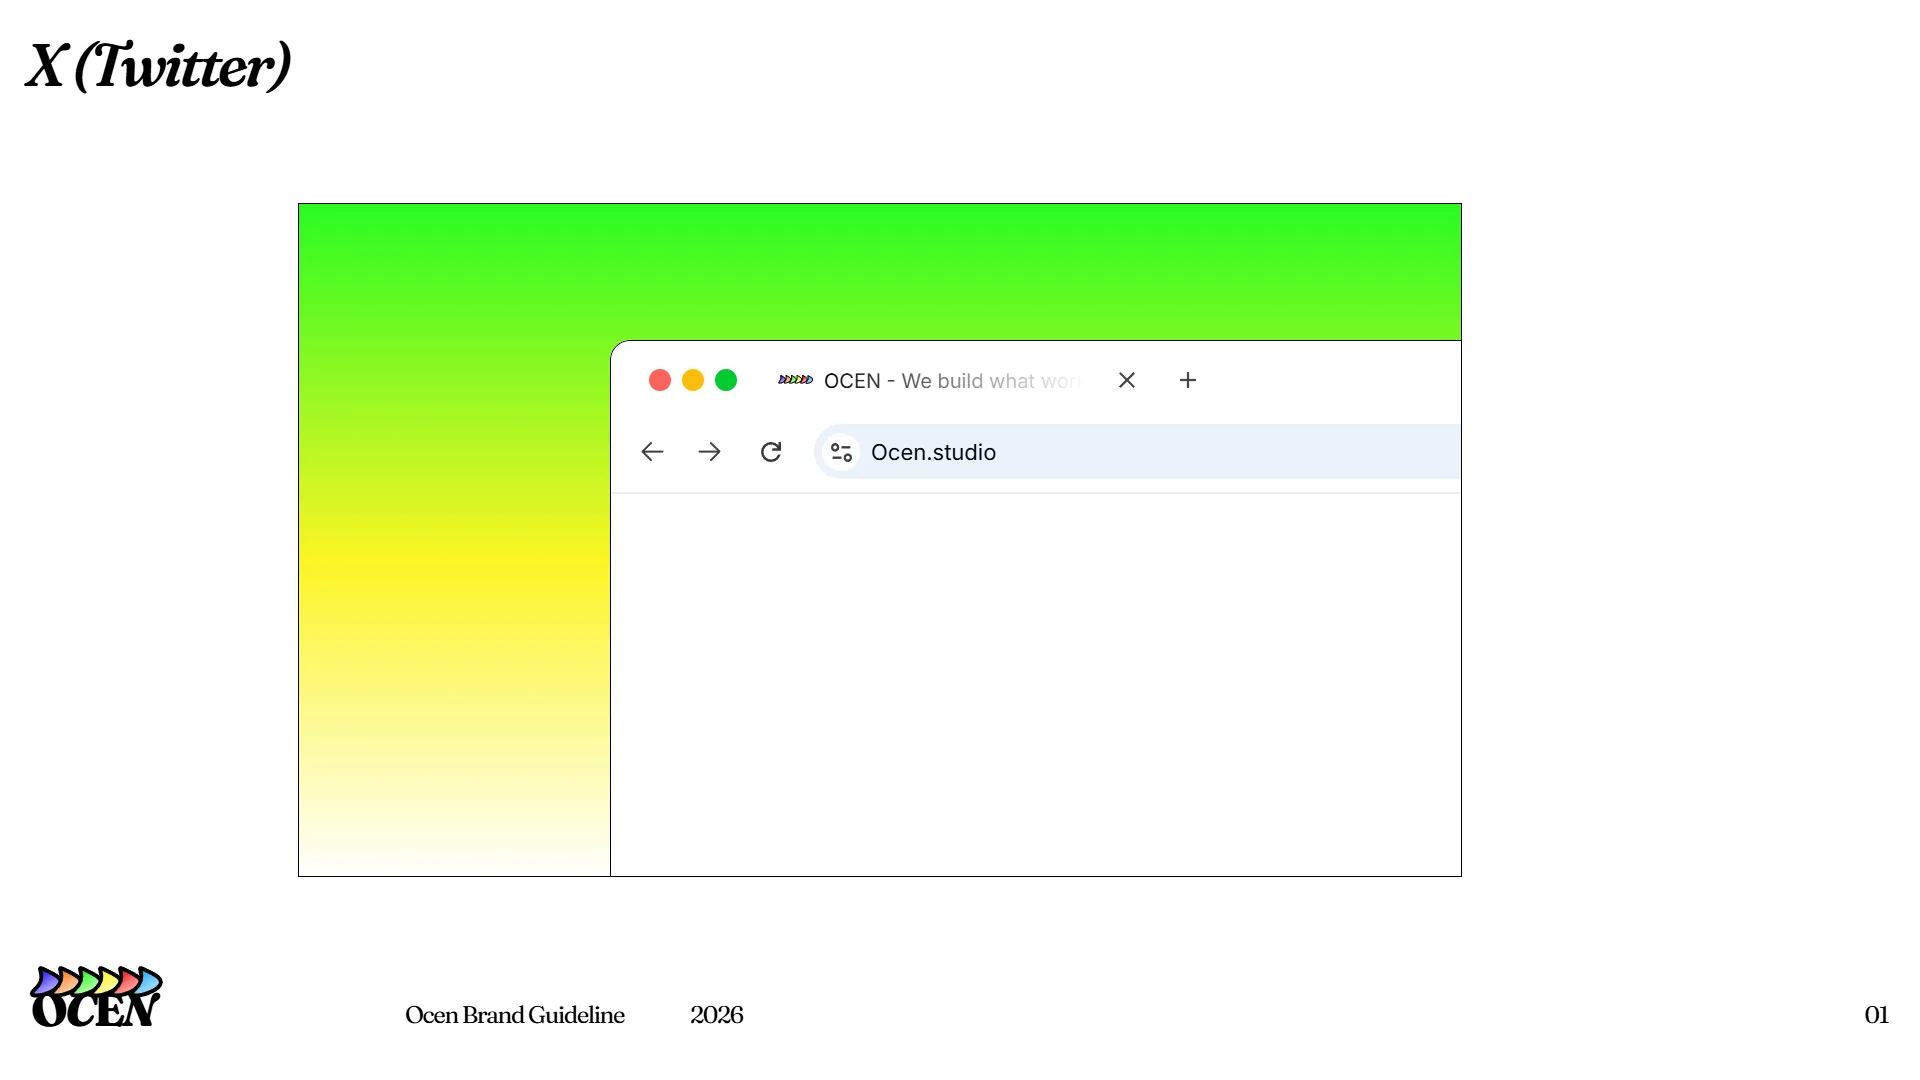
Task: Click the OCEN favicon on the tab
Action: pyautogui.click(x=796, y=380)
